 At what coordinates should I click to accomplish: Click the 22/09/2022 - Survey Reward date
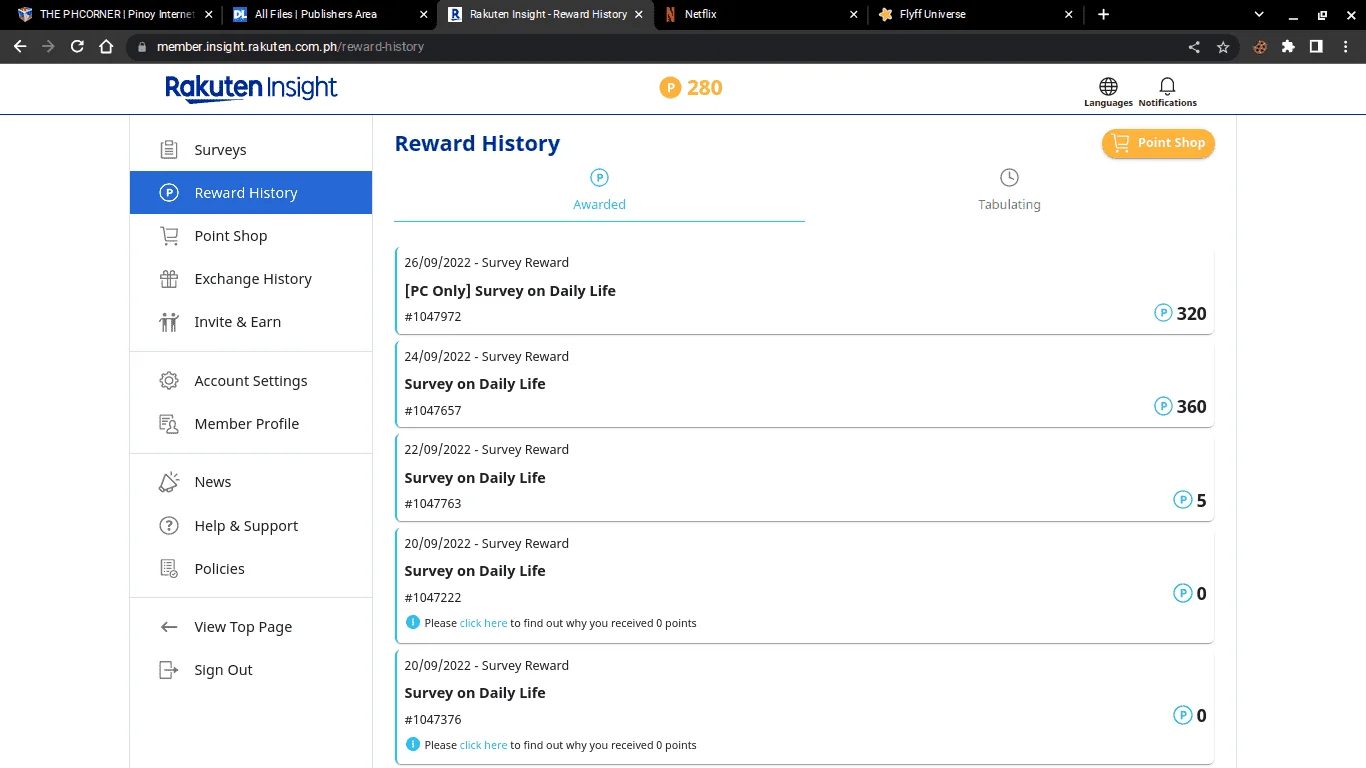coord(487,450)
